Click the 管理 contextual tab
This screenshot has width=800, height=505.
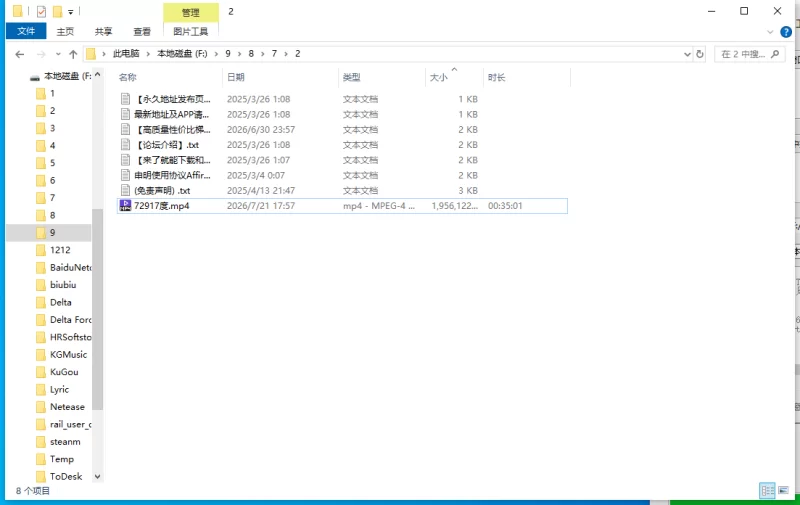coord(191,12)
